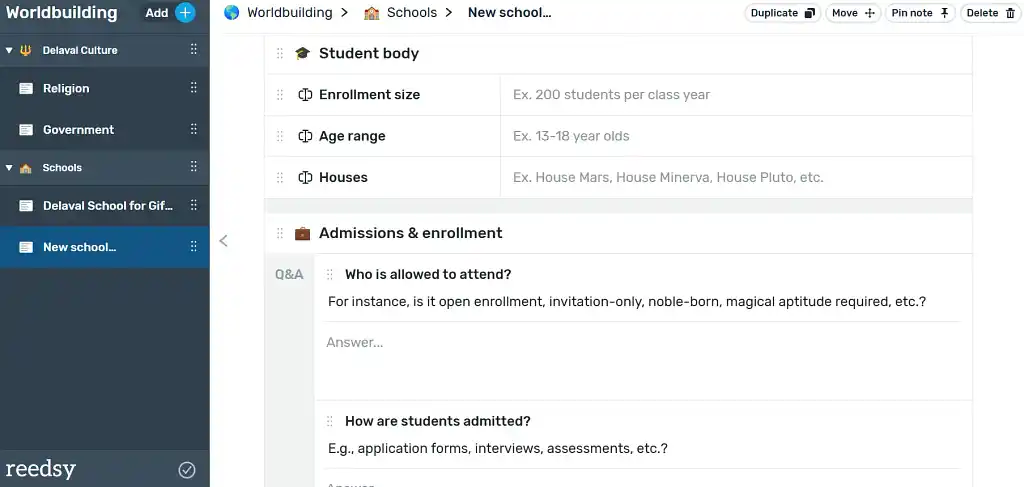Image resolution: width=1024 pixels, height=487 pixels.
Task: Click the Duplicate button
Action: pos(783,13)
